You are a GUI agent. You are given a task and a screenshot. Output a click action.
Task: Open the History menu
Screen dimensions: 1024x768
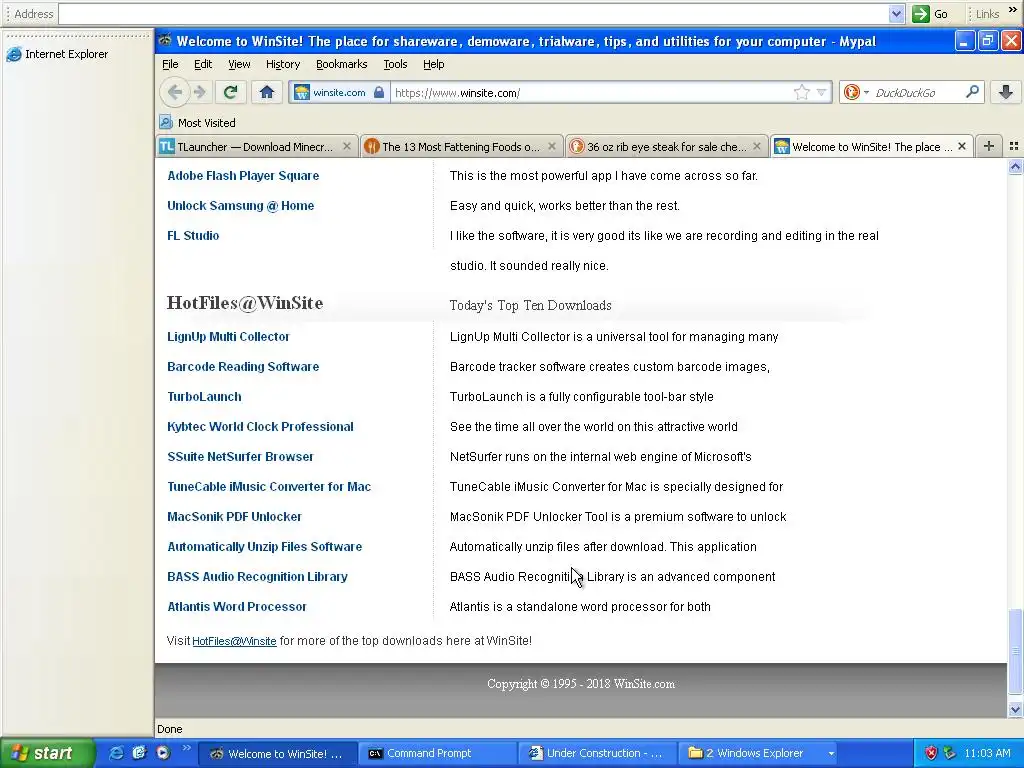point(283,64)
